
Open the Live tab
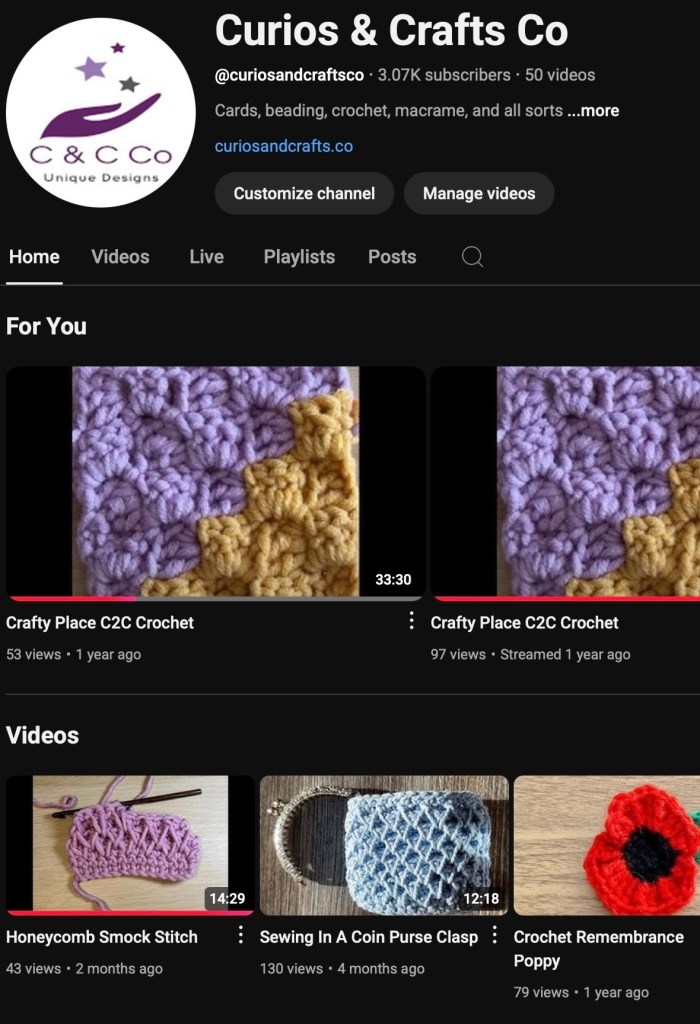tap(206, 257)
